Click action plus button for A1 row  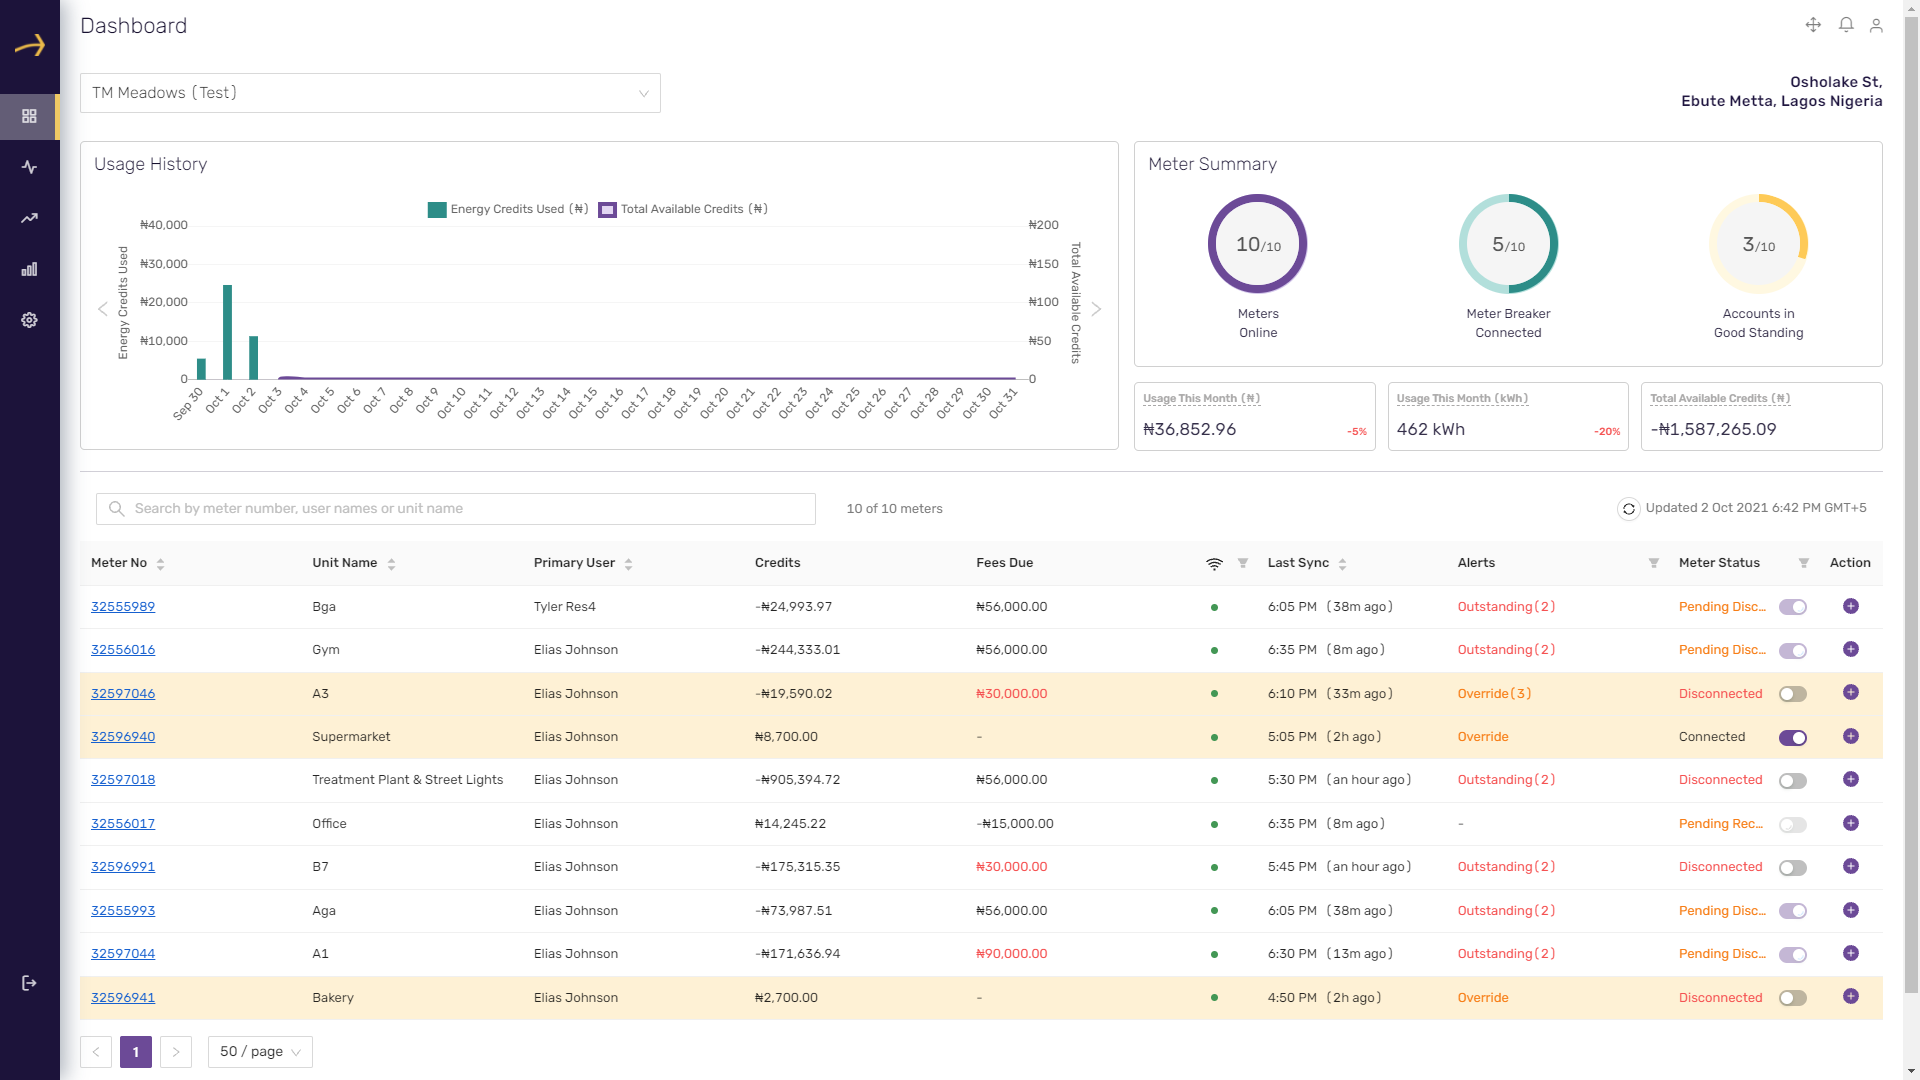tap(1851, 953)
